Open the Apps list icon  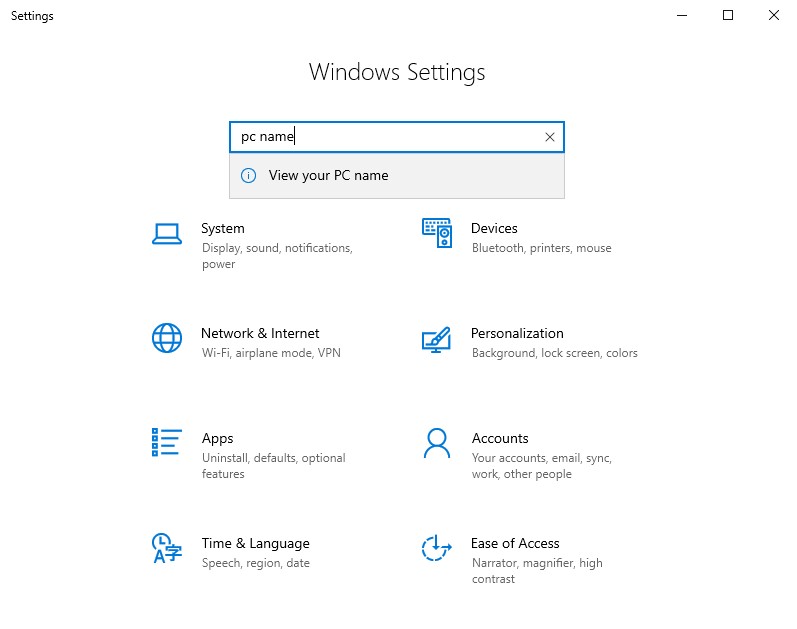pyautogui.click(x=167, y=442)
